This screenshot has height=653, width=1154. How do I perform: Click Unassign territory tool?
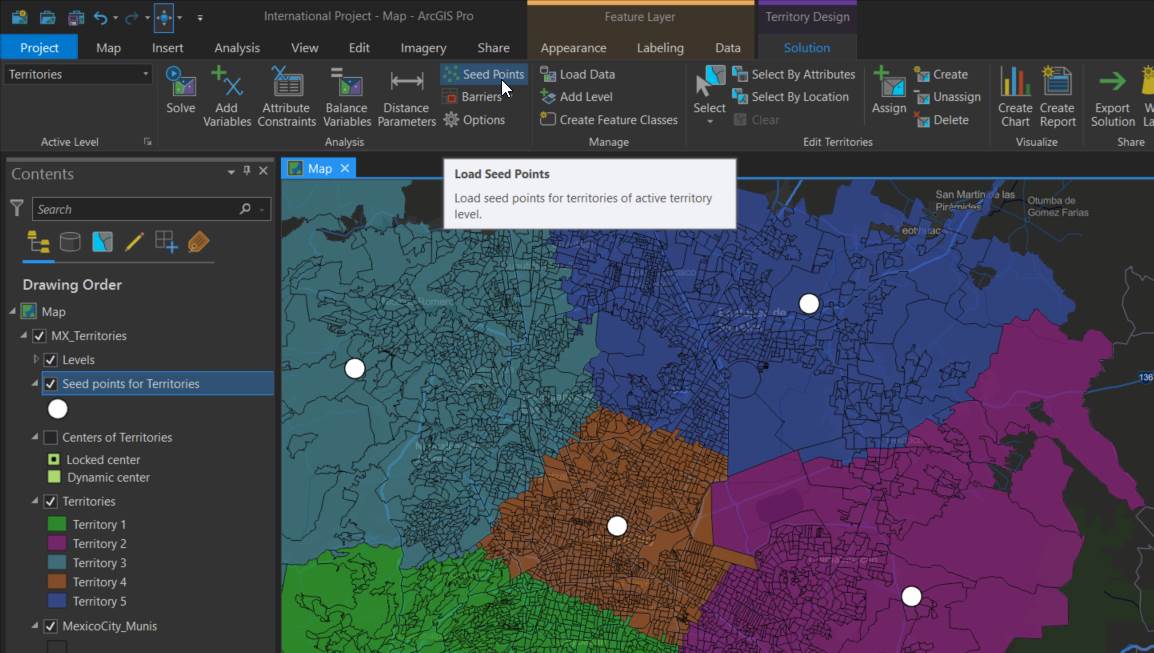point(947,96)
